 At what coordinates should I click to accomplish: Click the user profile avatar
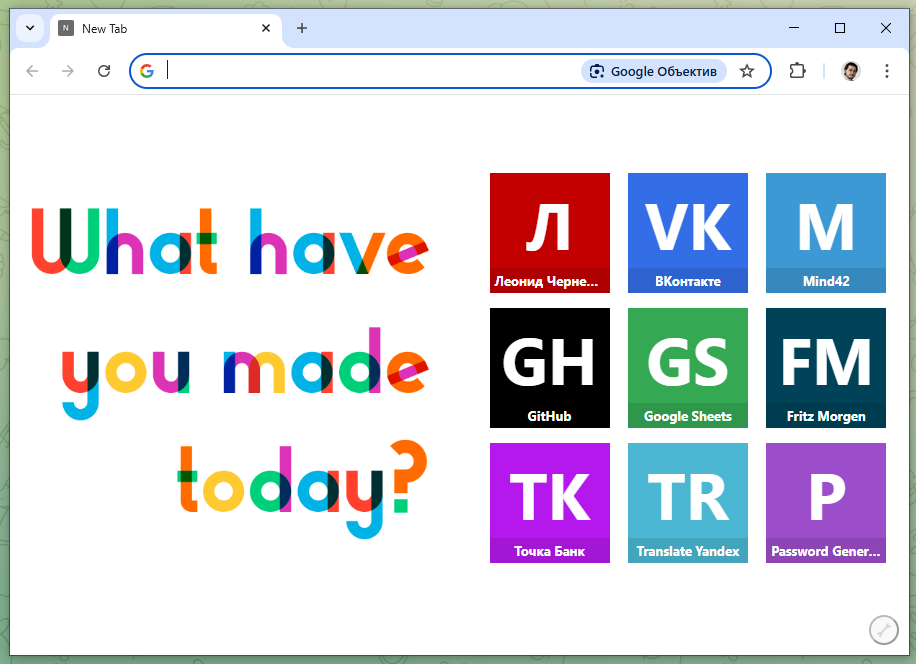850,71
